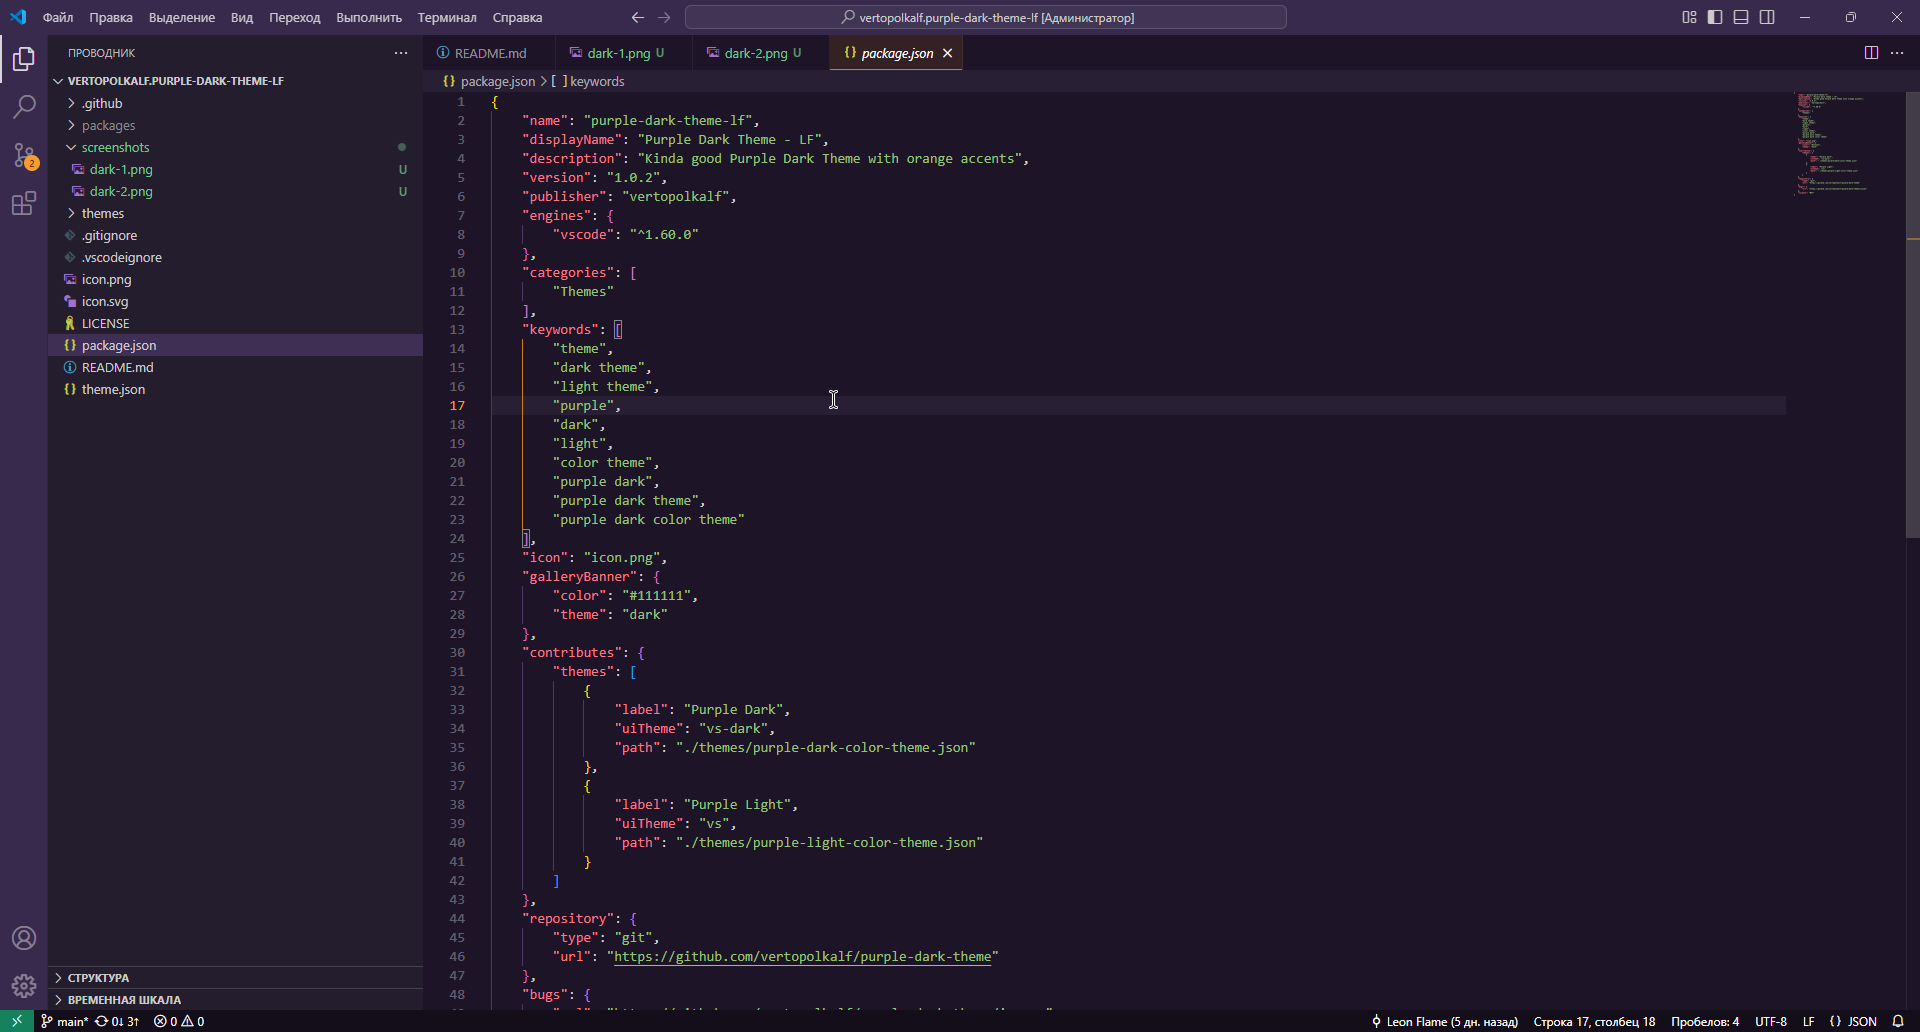Open the Manage gear icon
The width and height of the screenshot is (1920, 1032).
(x=24, y=986)
